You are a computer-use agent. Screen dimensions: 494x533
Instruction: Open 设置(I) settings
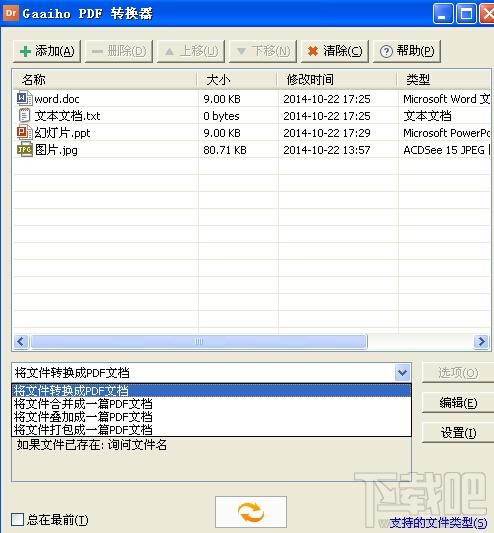(x=458, y=433)
